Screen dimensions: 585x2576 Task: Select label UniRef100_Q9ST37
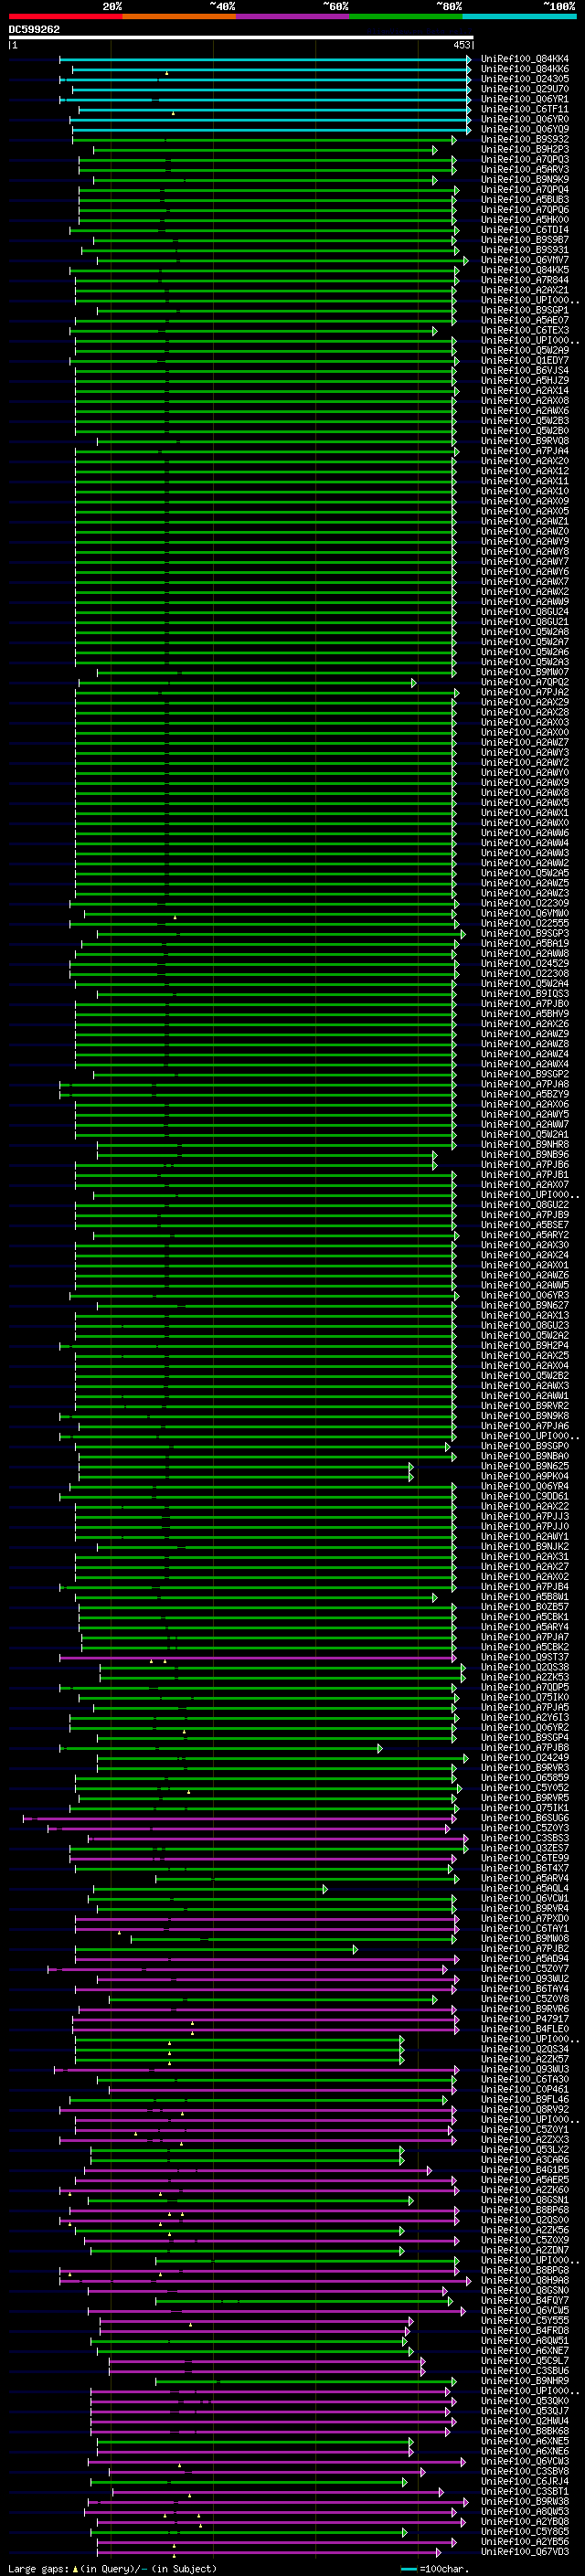525,1657
